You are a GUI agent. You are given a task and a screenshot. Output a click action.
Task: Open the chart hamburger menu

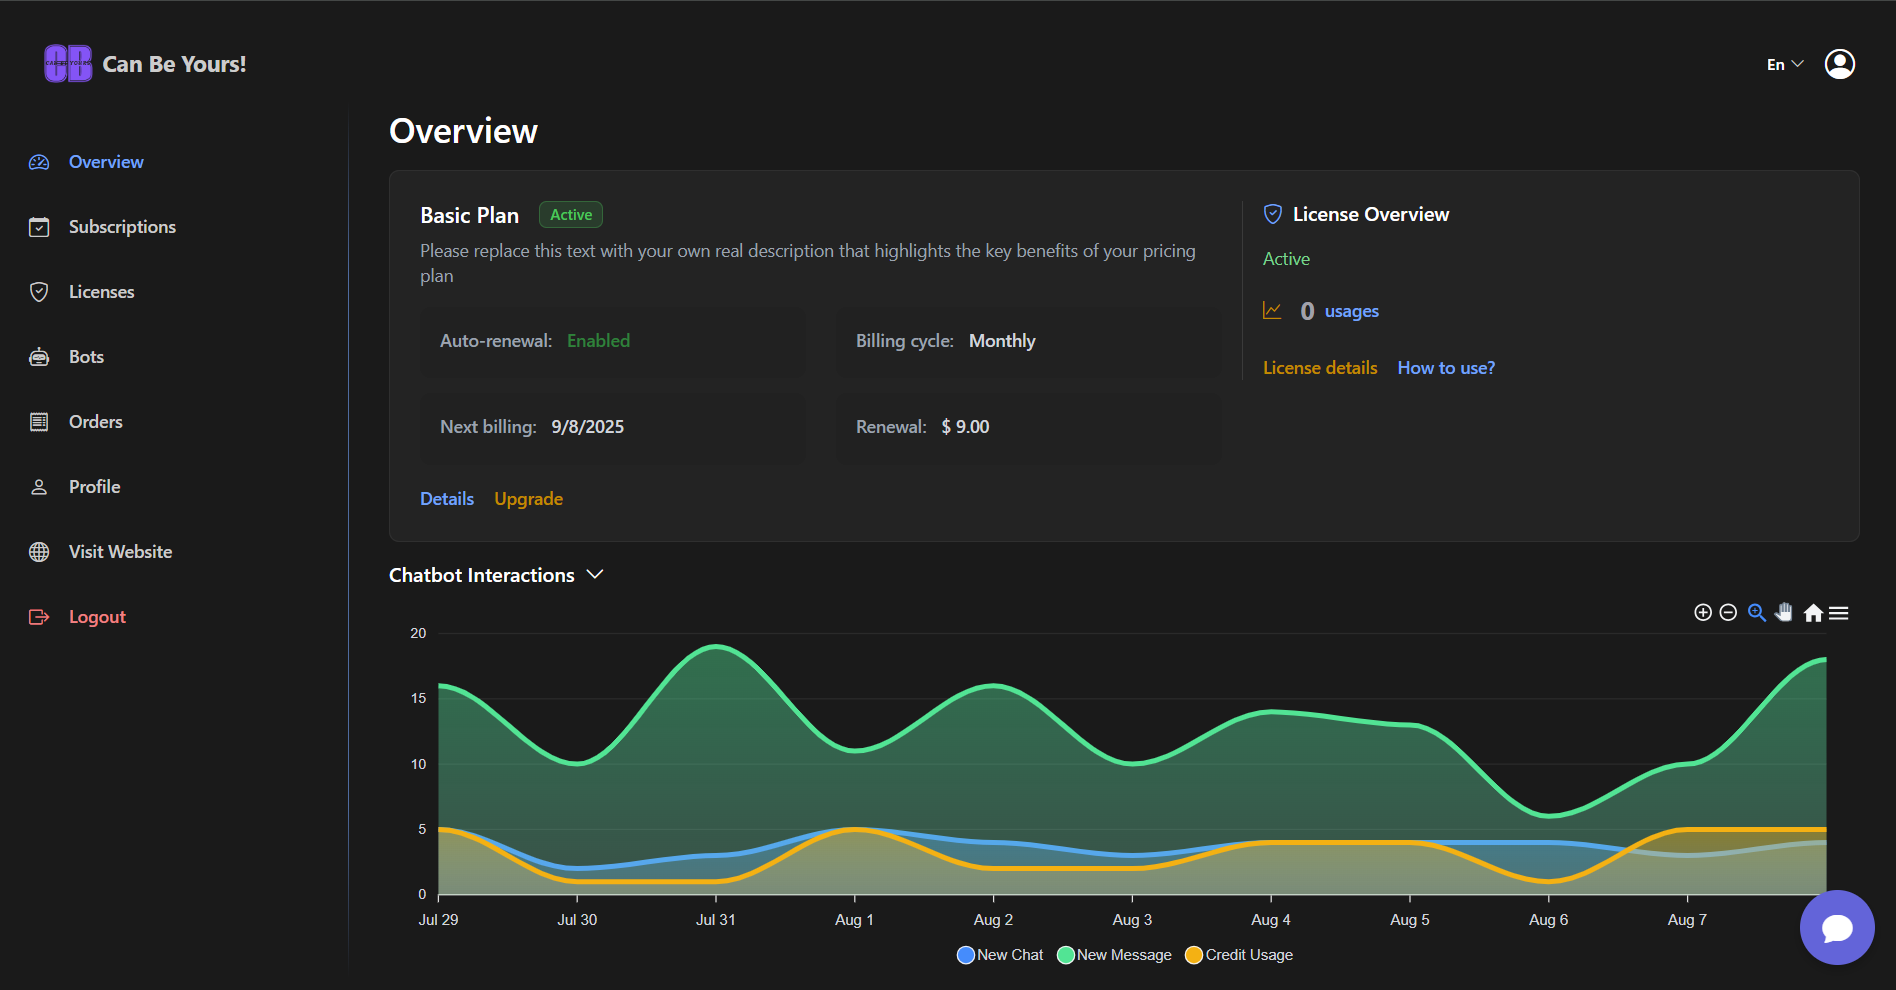[x=1839, y=613]
